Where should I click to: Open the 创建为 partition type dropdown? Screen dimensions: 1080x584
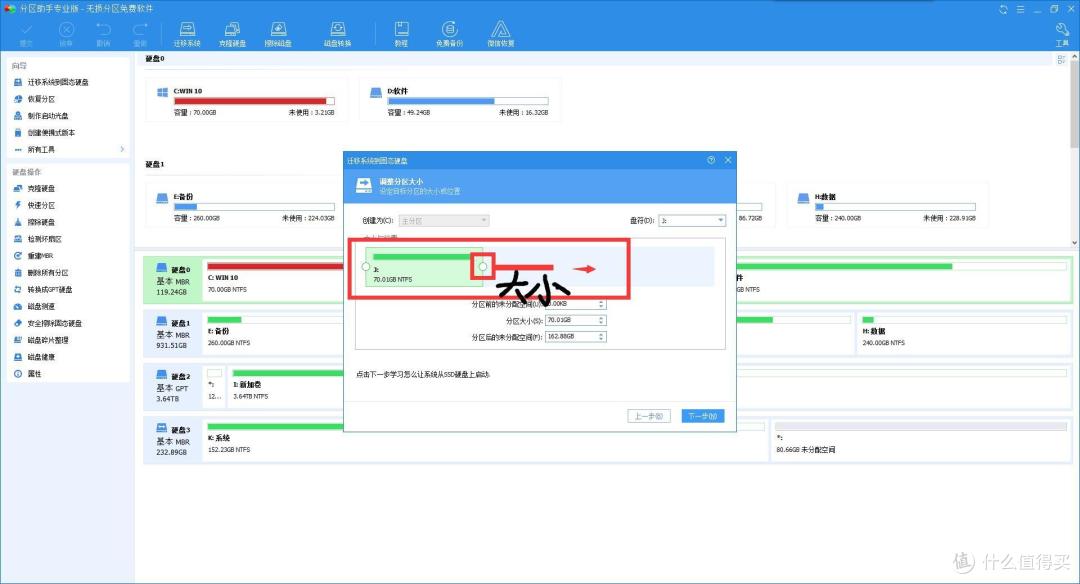coord(443,220)
